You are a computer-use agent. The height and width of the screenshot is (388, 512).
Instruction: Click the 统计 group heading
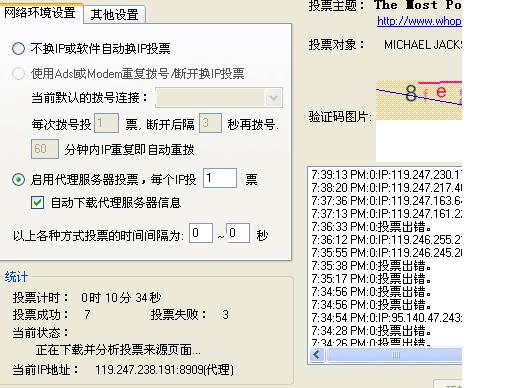point(16,277)
